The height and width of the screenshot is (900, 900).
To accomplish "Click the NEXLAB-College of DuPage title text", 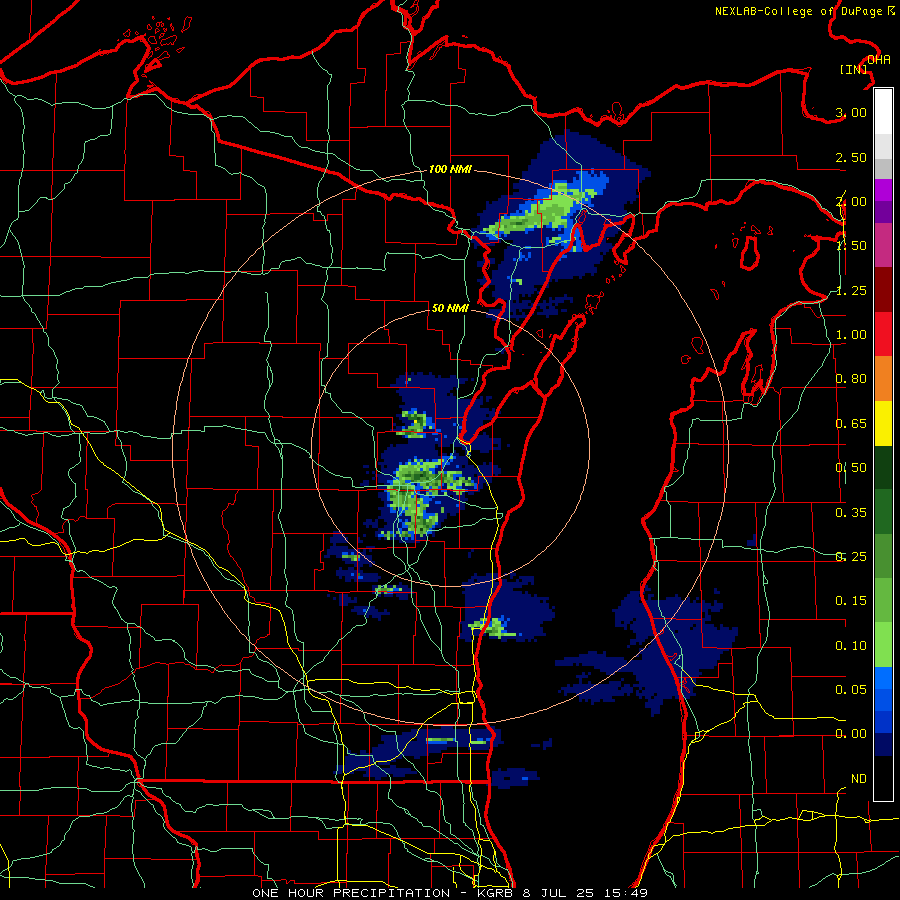I will [x=800, y=11].
